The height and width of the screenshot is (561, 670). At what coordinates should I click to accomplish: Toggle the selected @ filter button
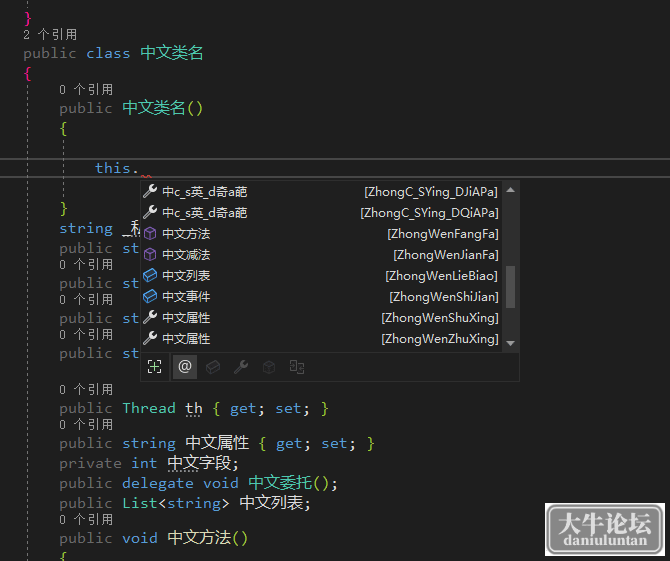[185, 367]
